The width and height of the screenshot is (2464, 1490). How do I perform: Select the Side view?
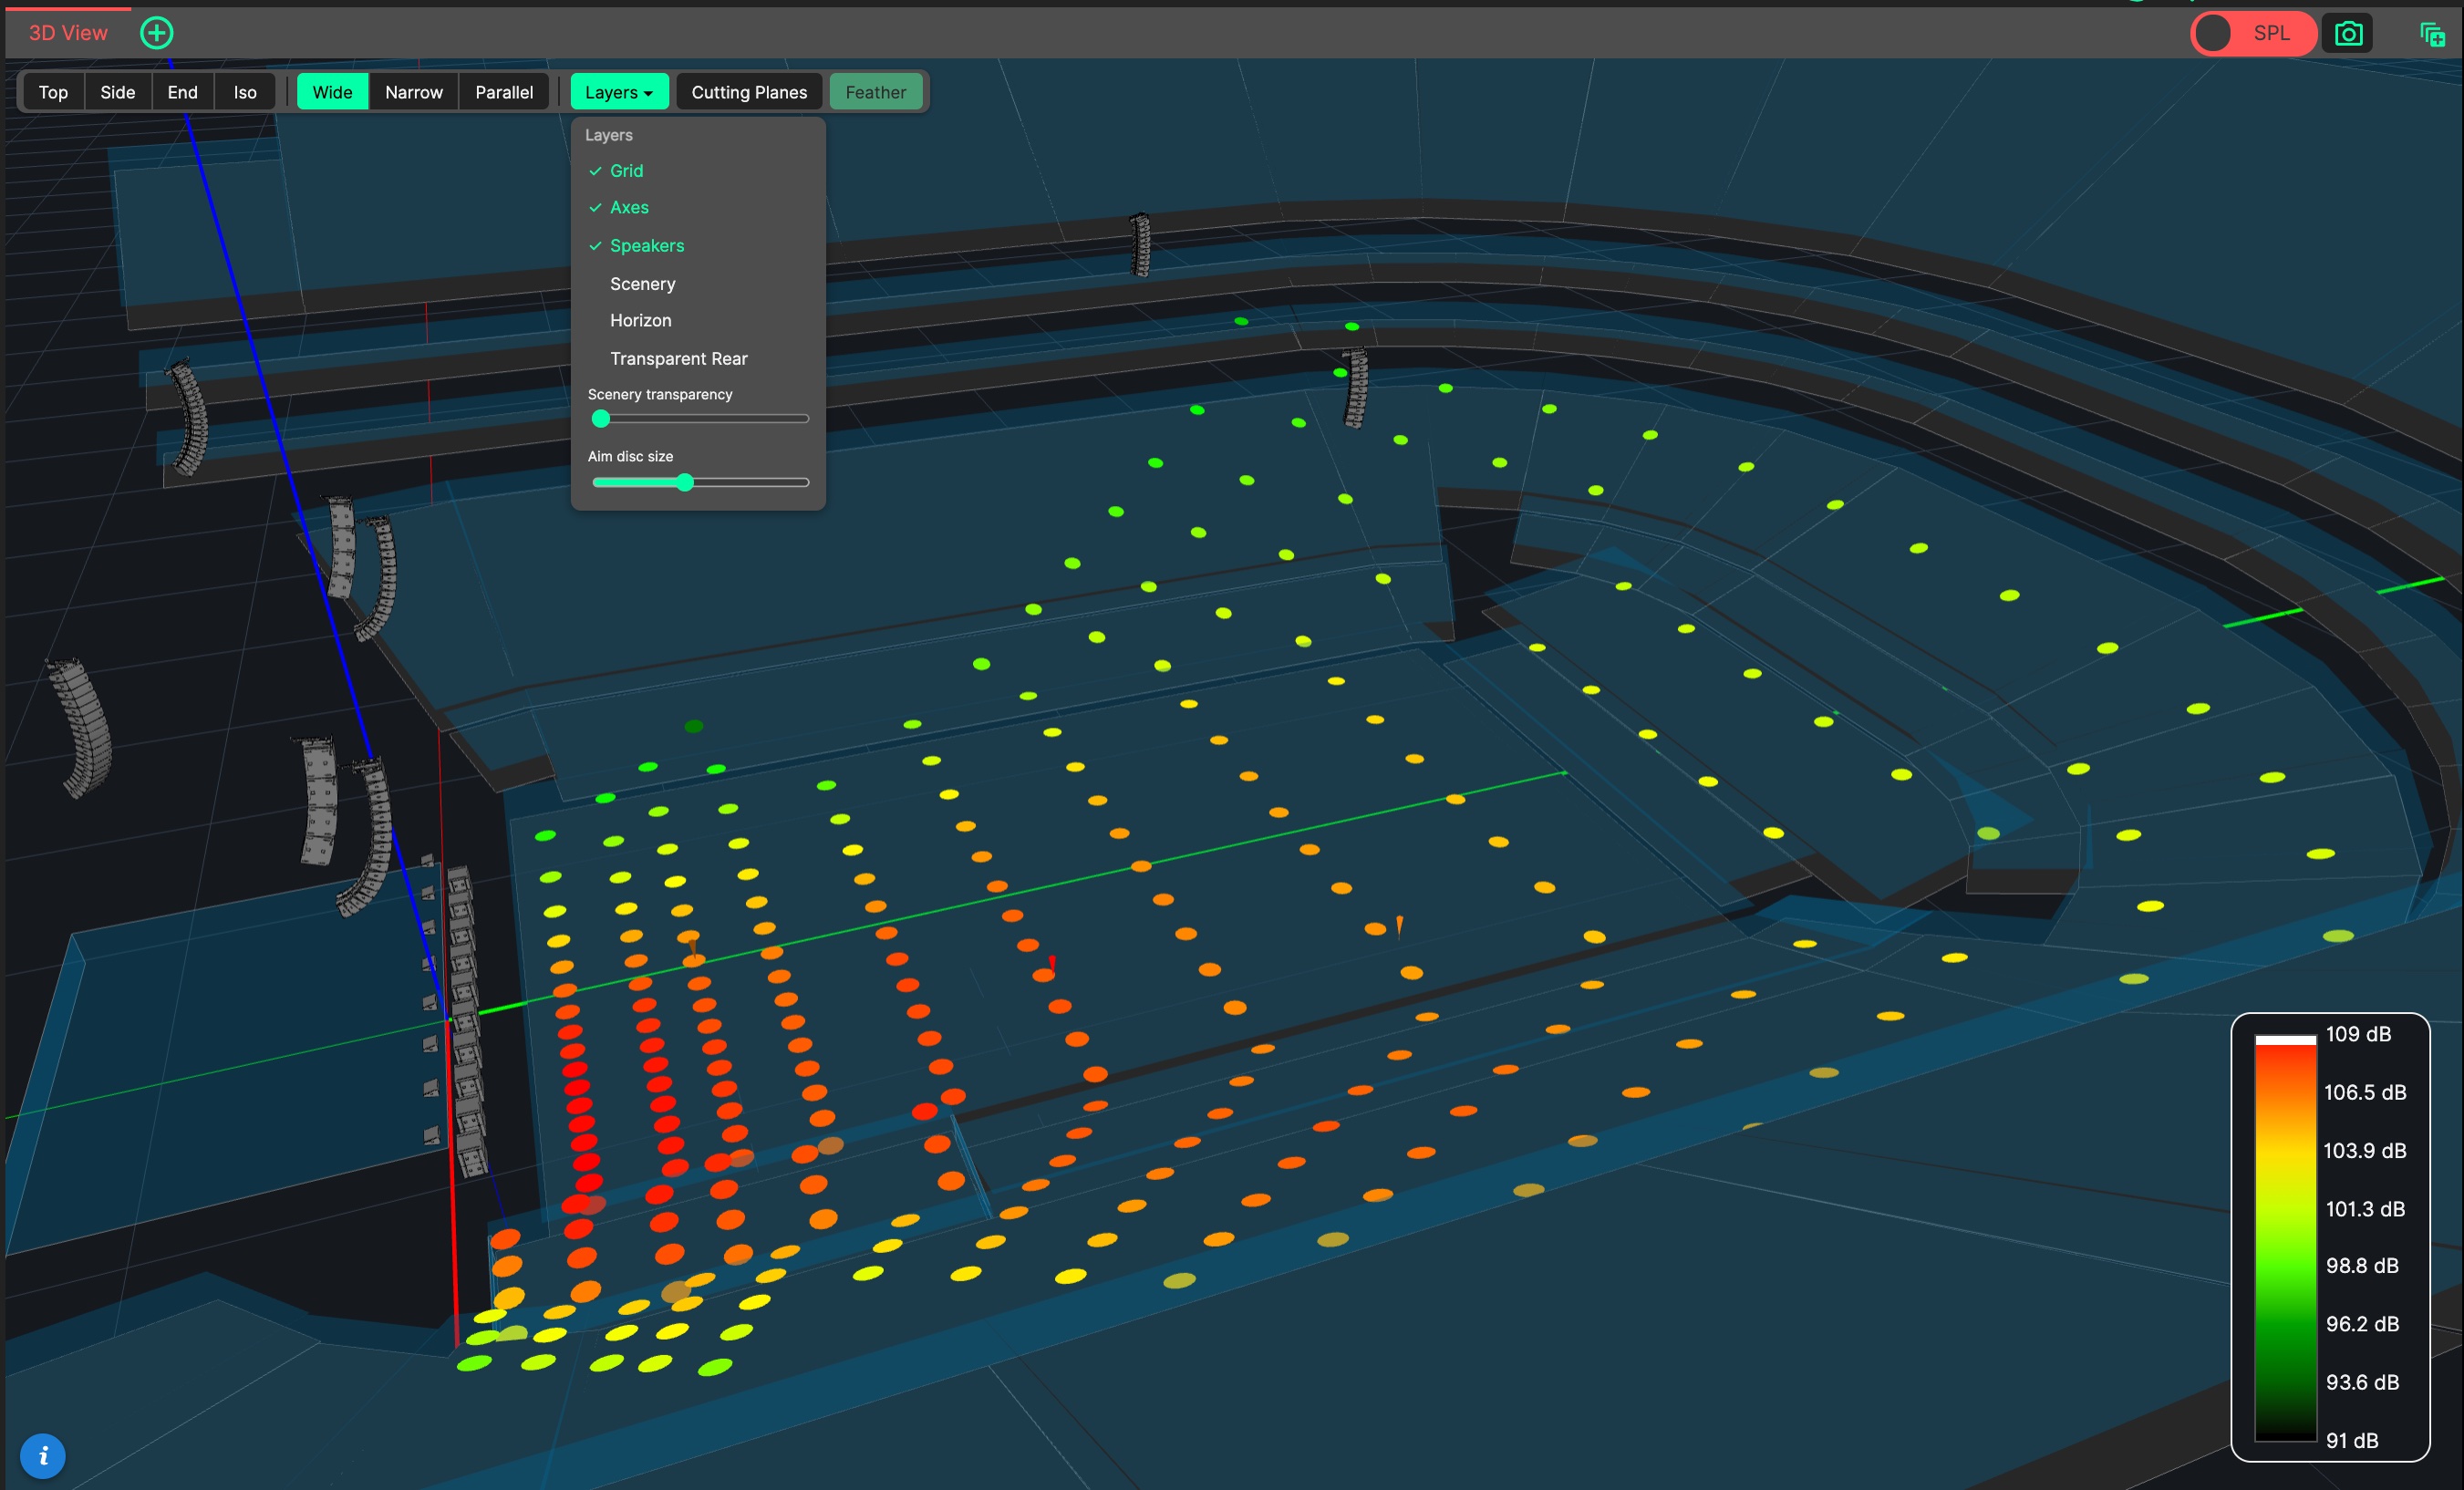[118, 92]
